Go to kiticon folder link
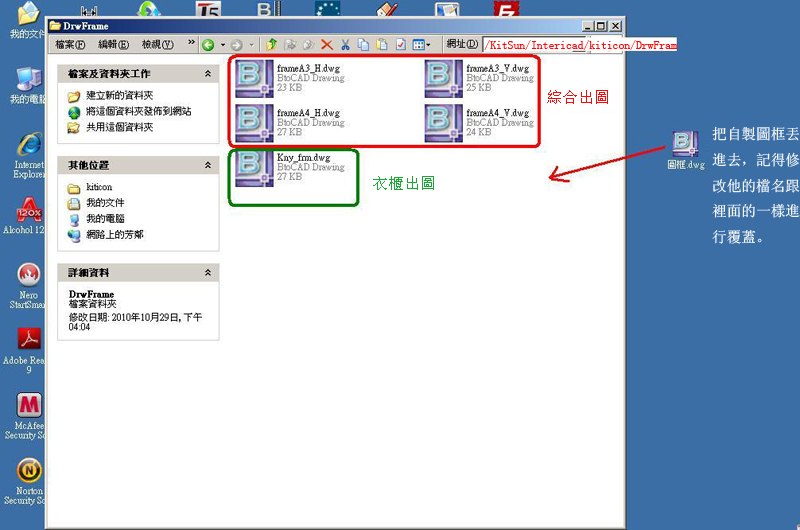The width and height of the screenshot is (800, 530). coord(98,187)
